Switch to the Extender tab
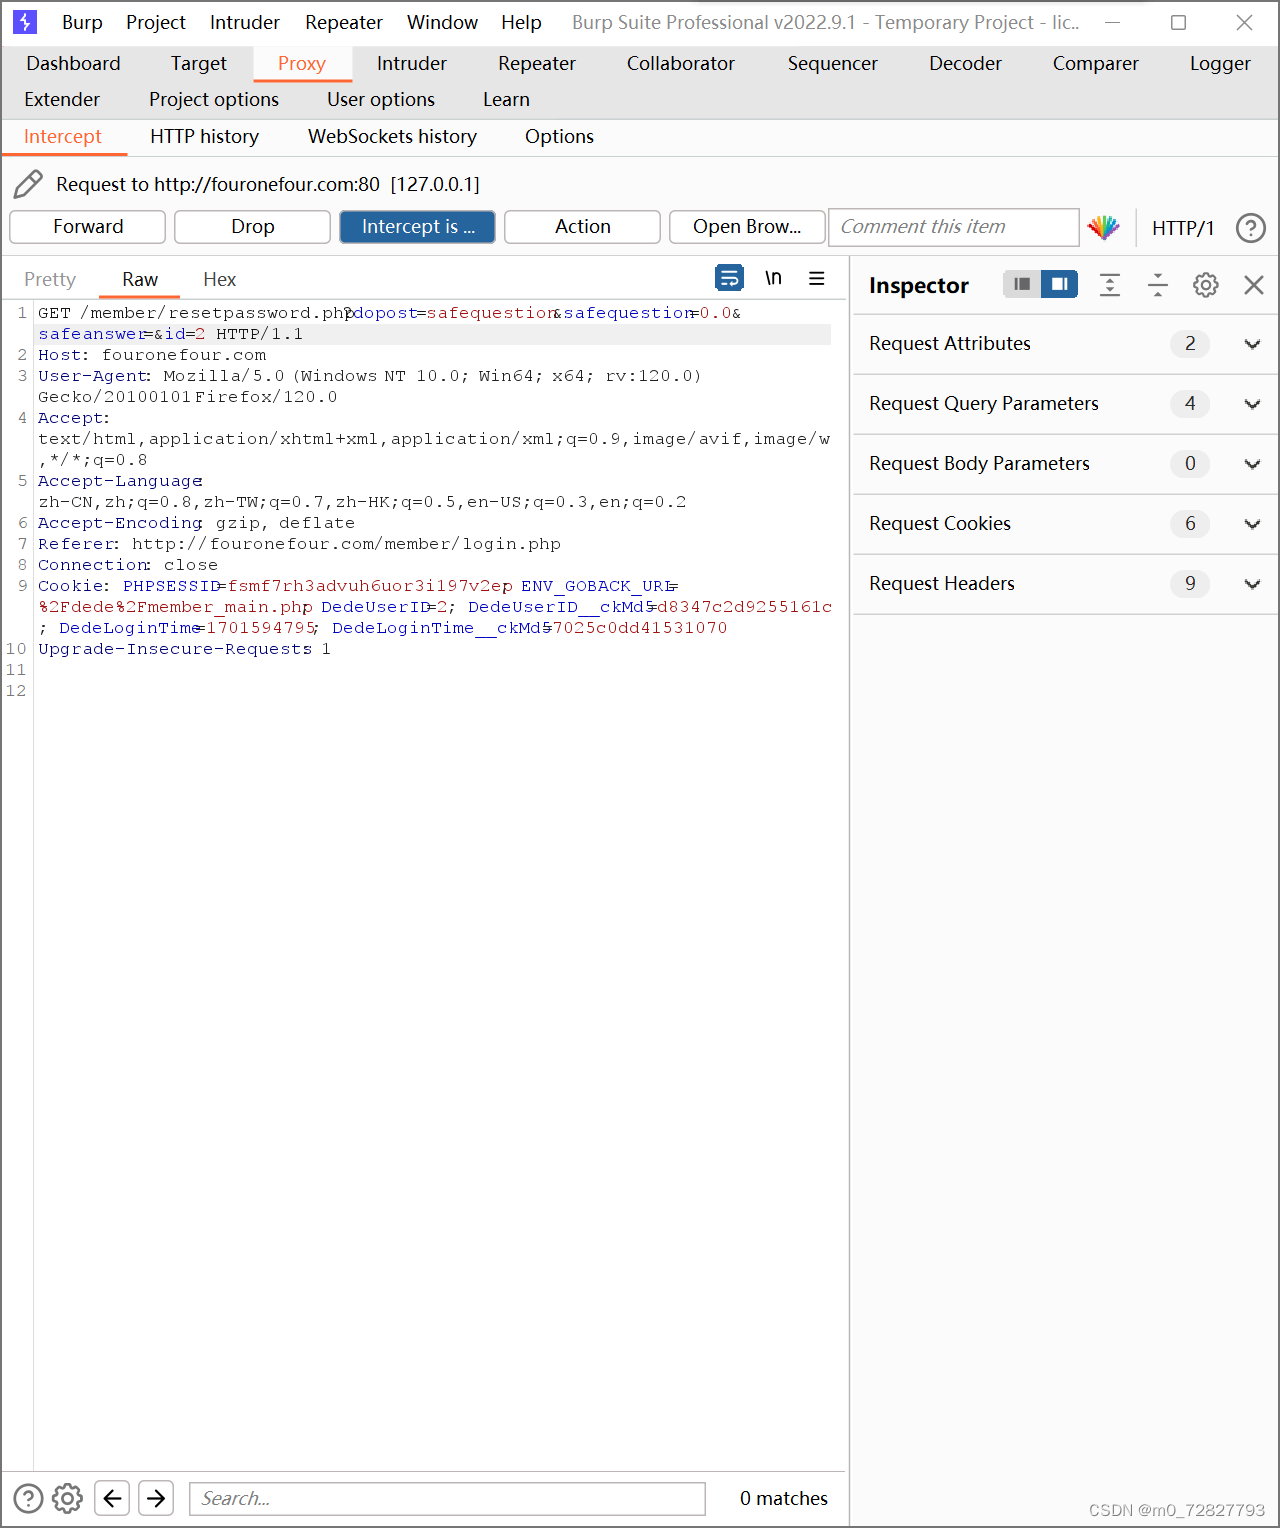 click(x=62, y=99)
